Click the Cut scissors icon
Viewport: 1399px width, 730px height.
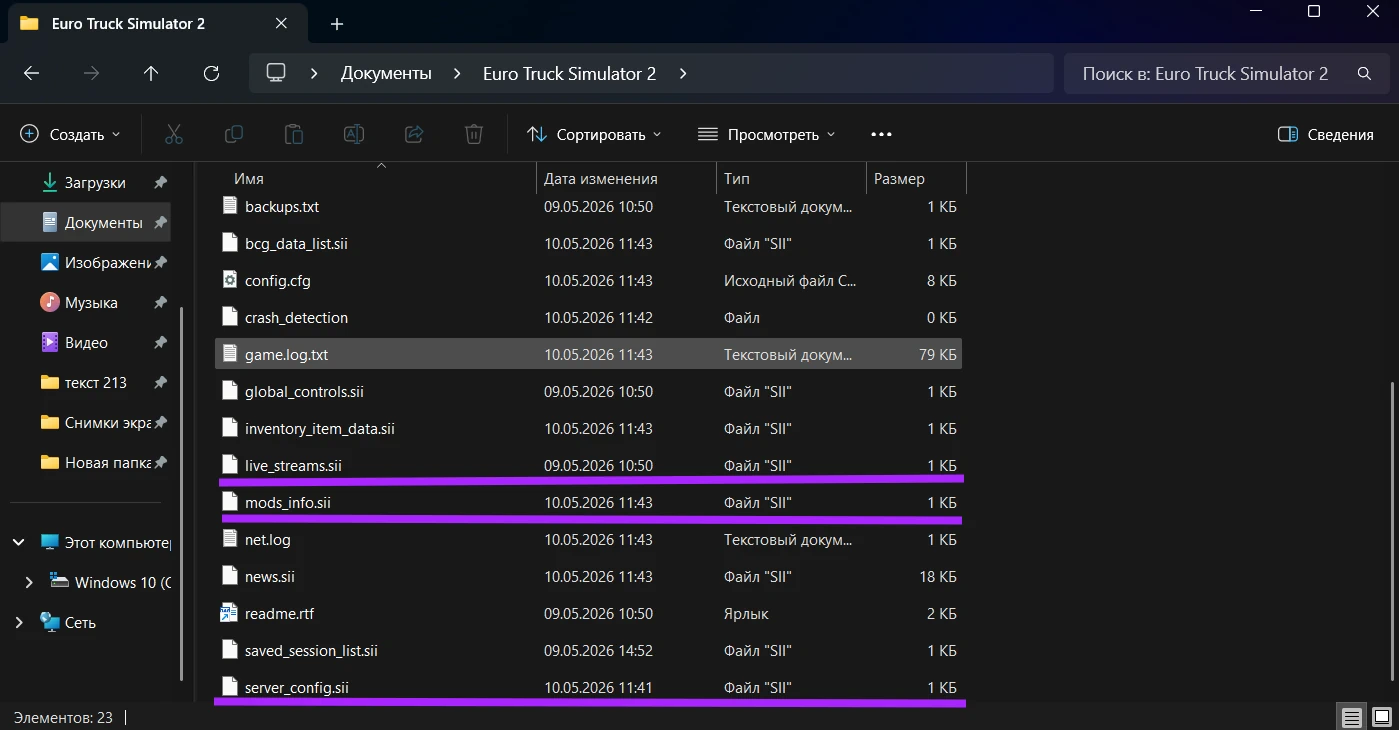(174, 134)
